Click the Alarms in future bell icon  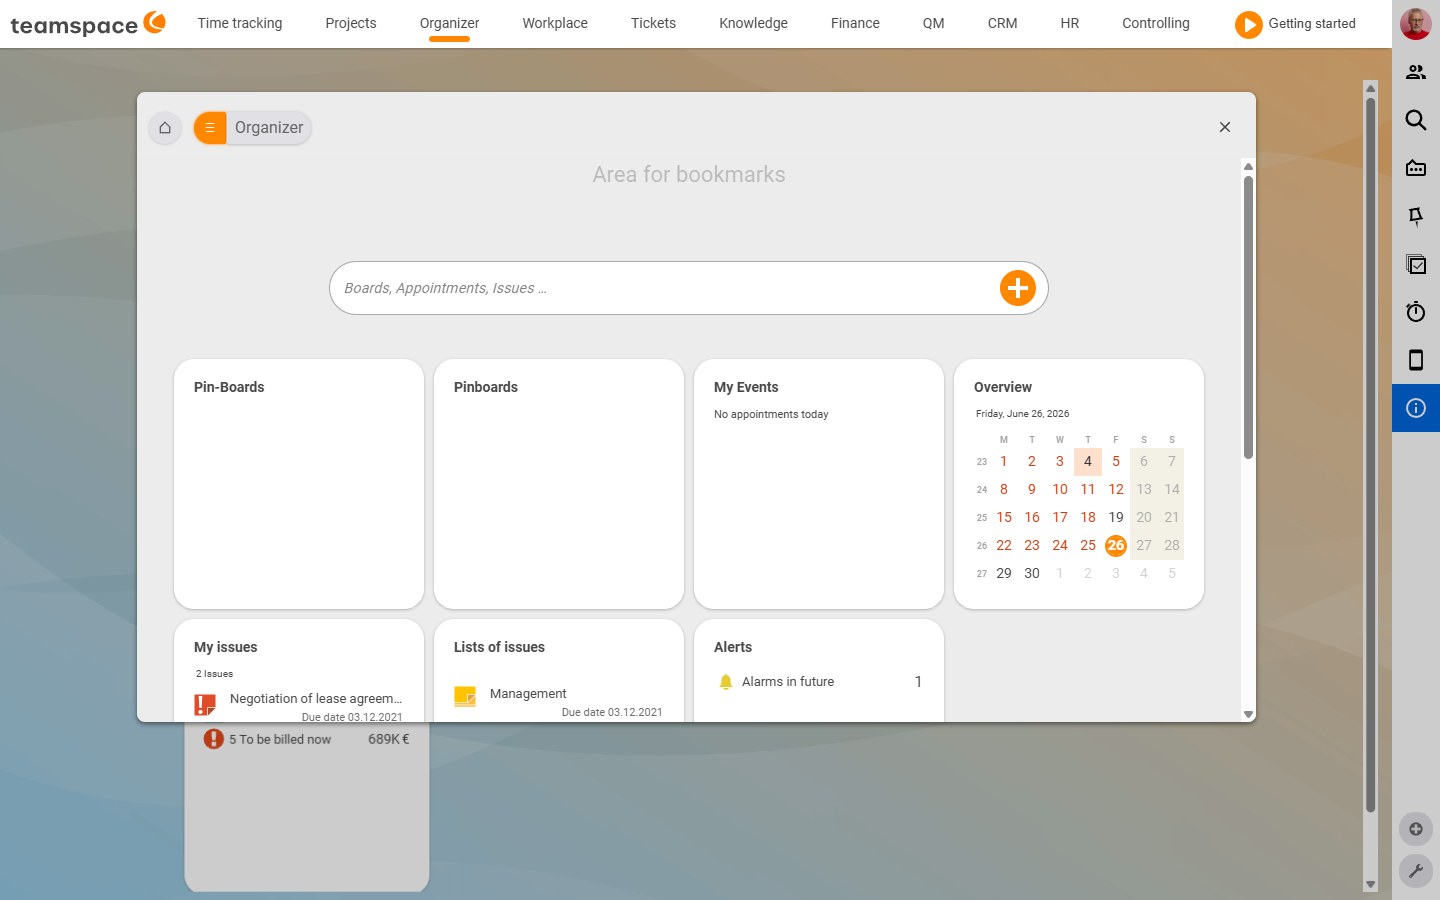(726, 682)
